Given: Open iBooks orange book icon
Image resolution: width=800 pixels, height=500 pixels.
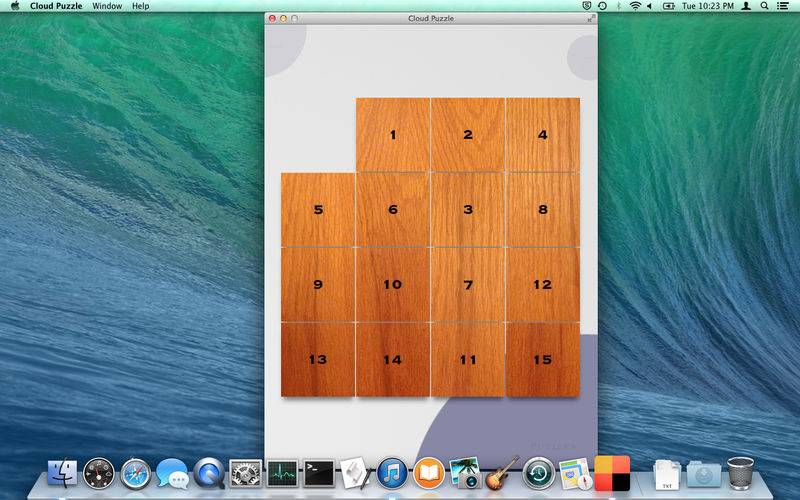Looking at the screenshot, I should pos(429,473).
